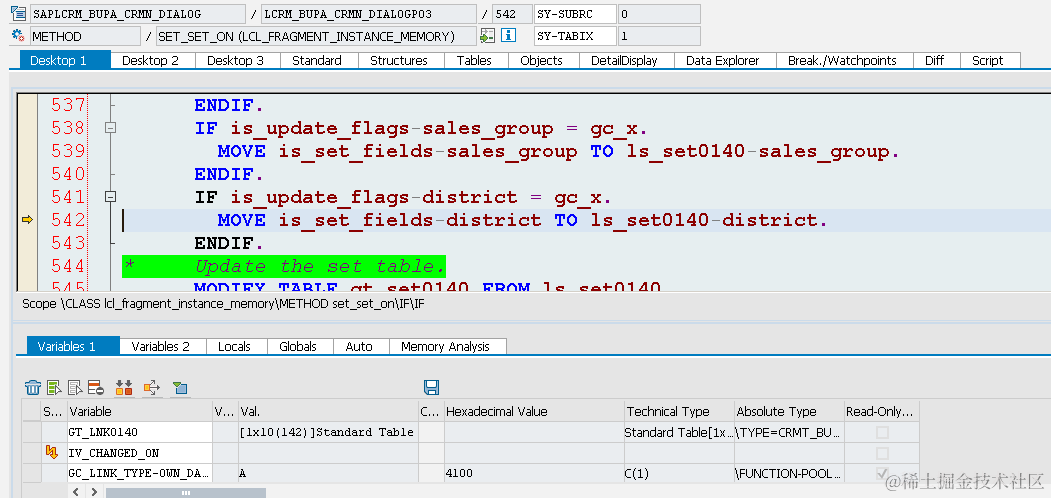Toggle the Read-Only checkbox for GC_LINK_TYPE-OWN_DA
The image size is (1051, 498).
point(883,473)
